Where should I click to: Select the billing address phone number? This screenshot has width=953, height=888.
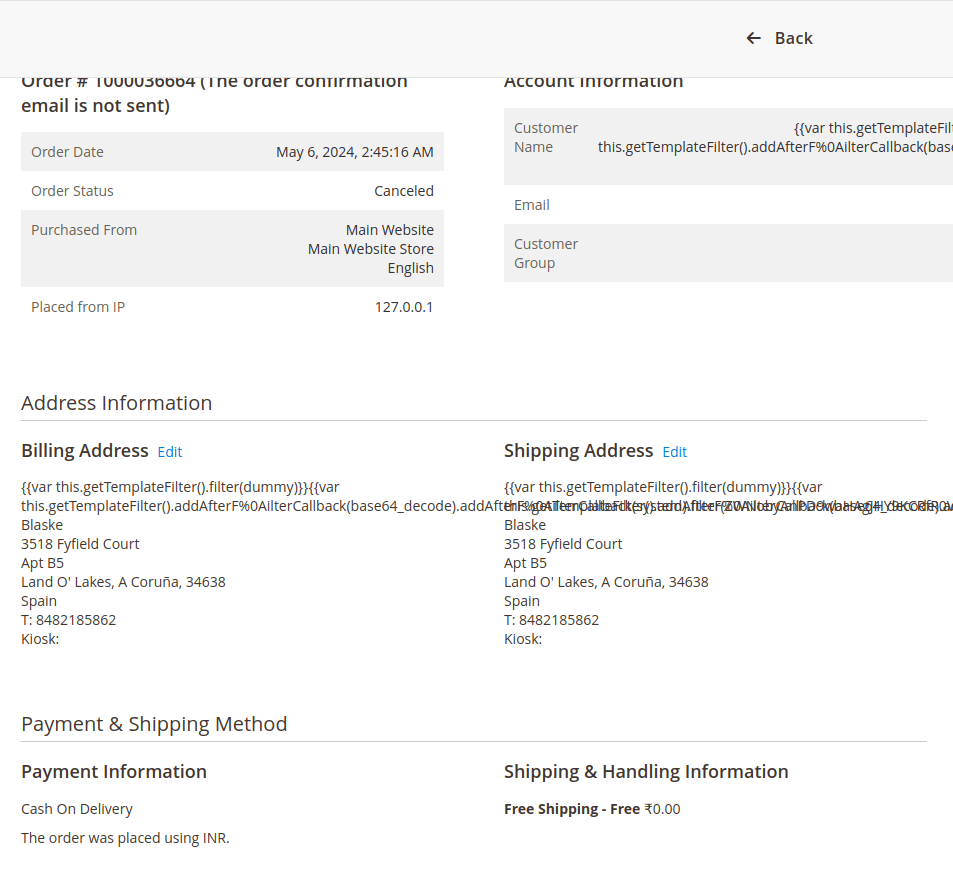[x=69, y=620]
